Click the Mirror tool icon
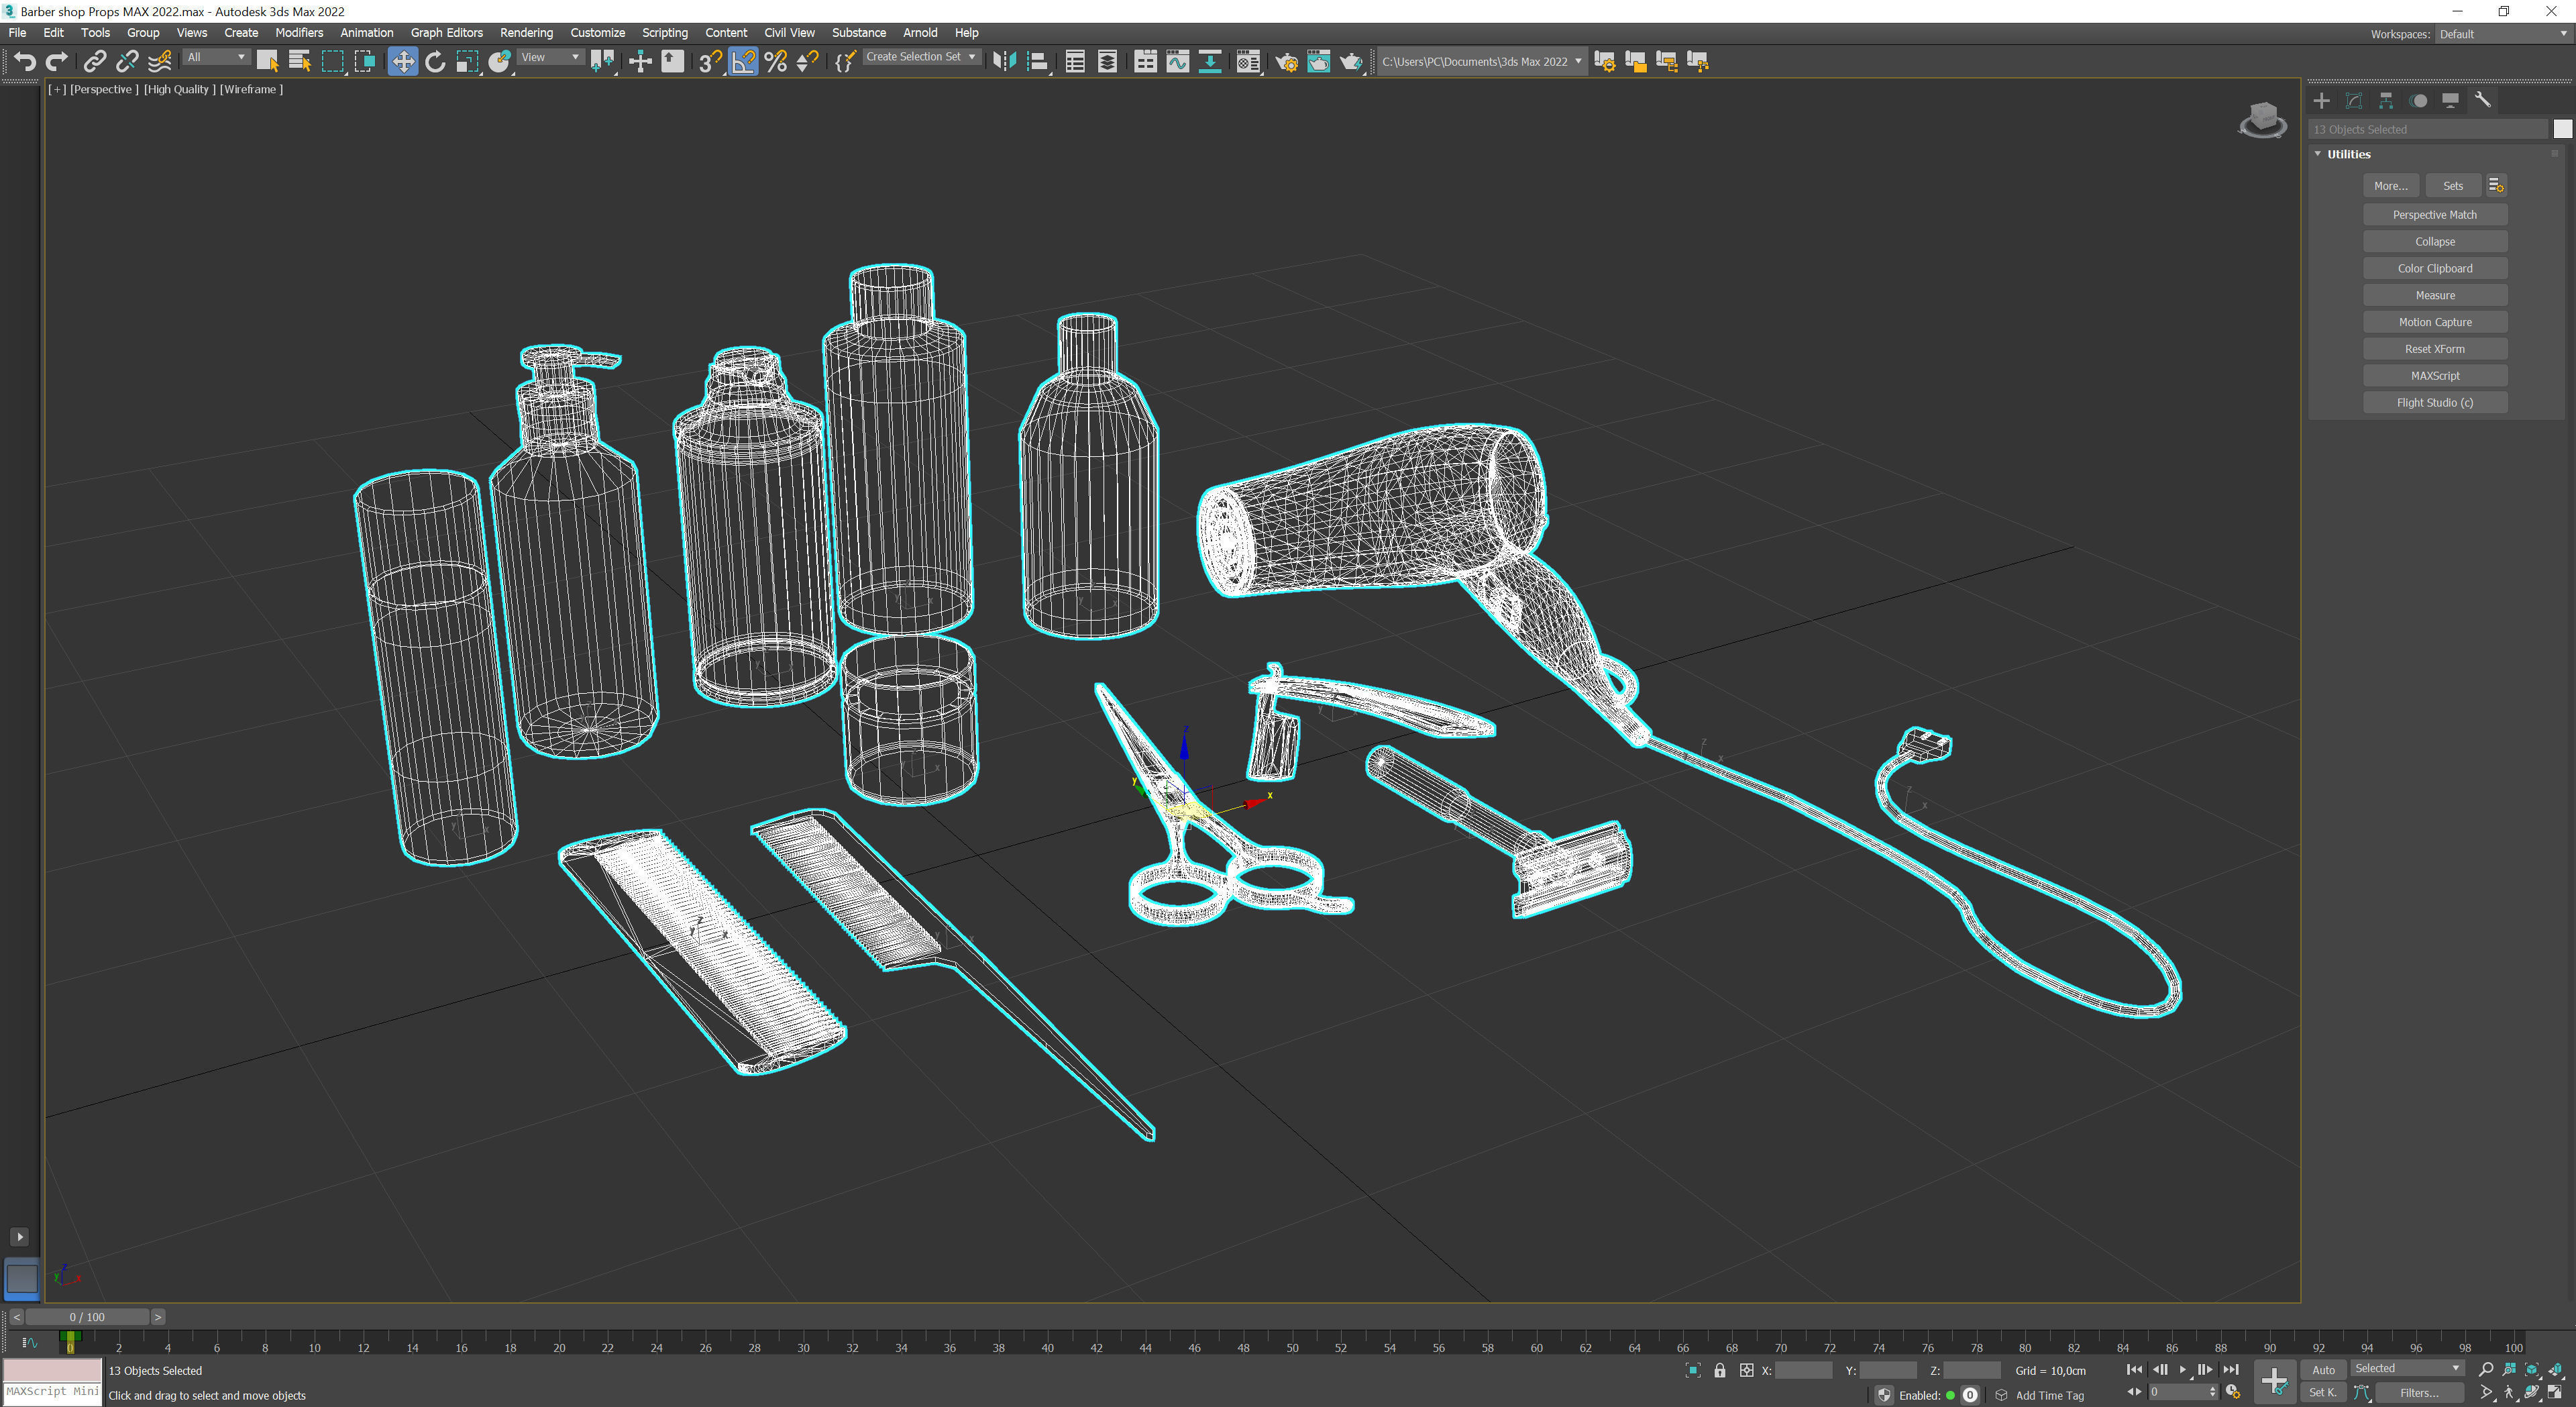2576x1407 pixels. 1004,62
